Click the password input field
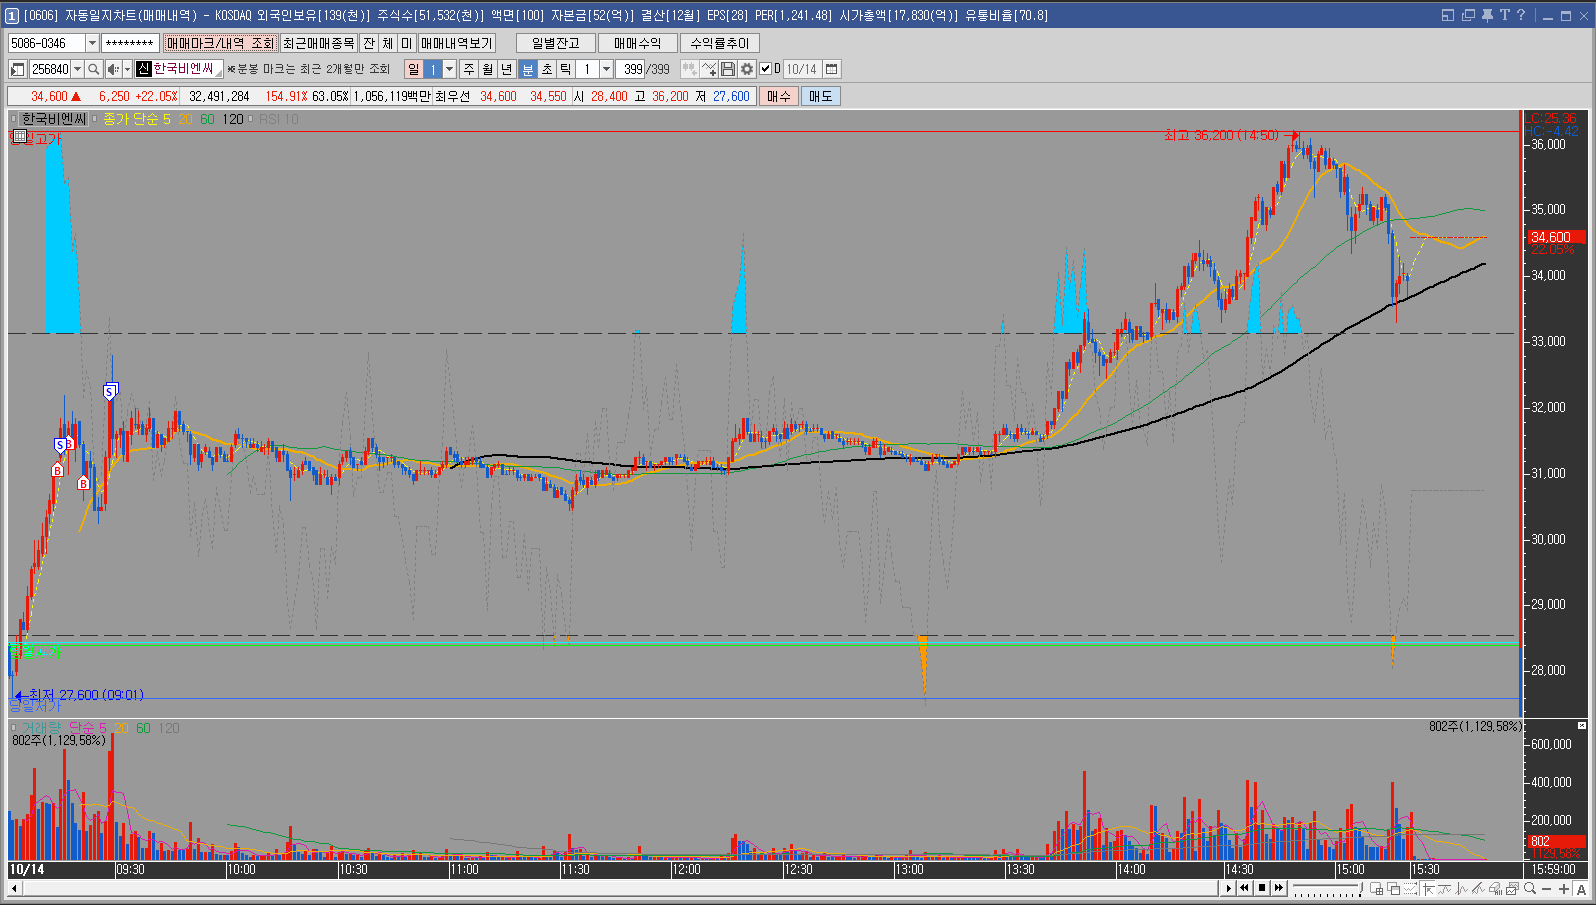 [x=130, y=43]
